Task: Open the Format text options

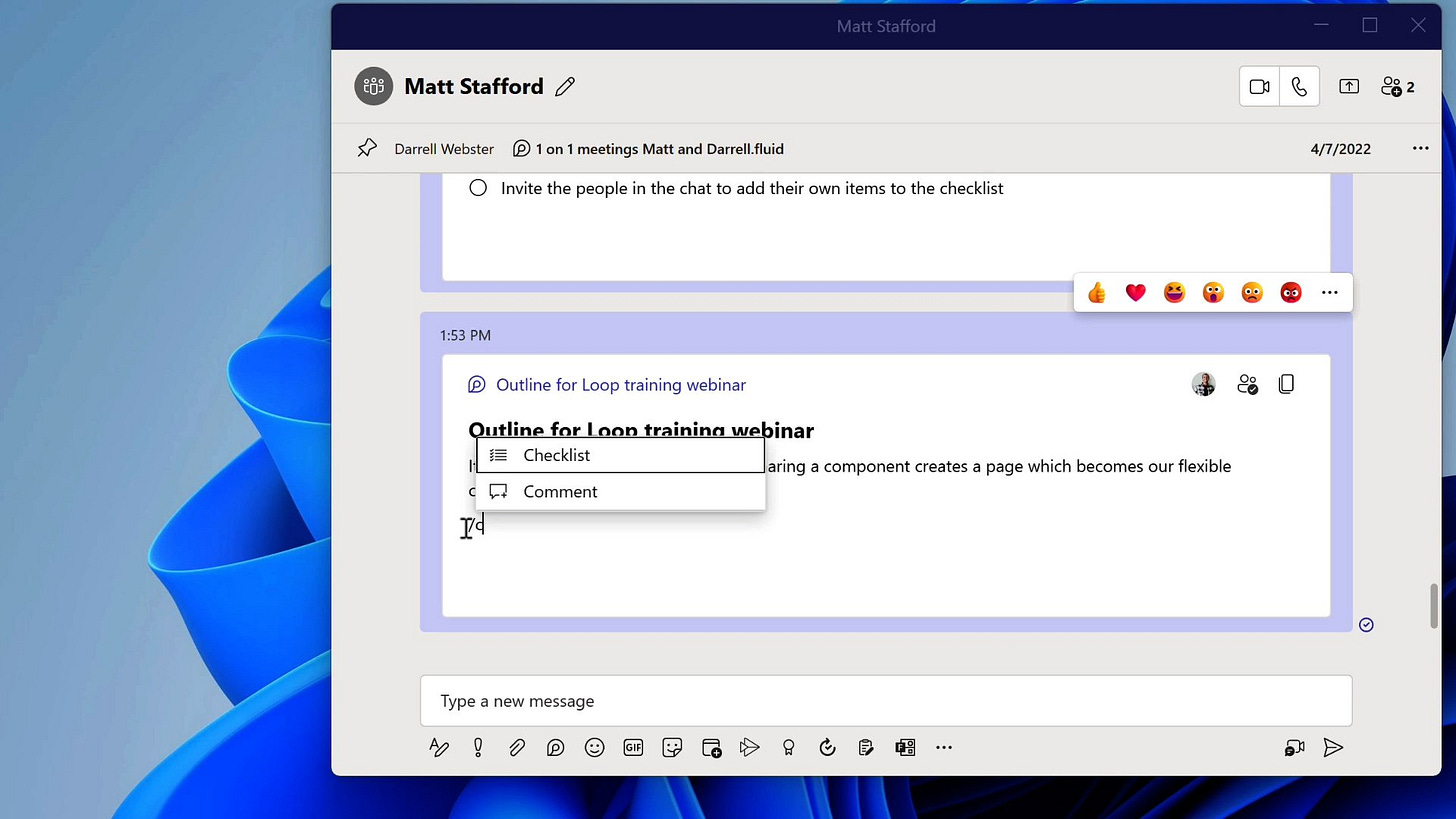Action: [x=439, y=747]
